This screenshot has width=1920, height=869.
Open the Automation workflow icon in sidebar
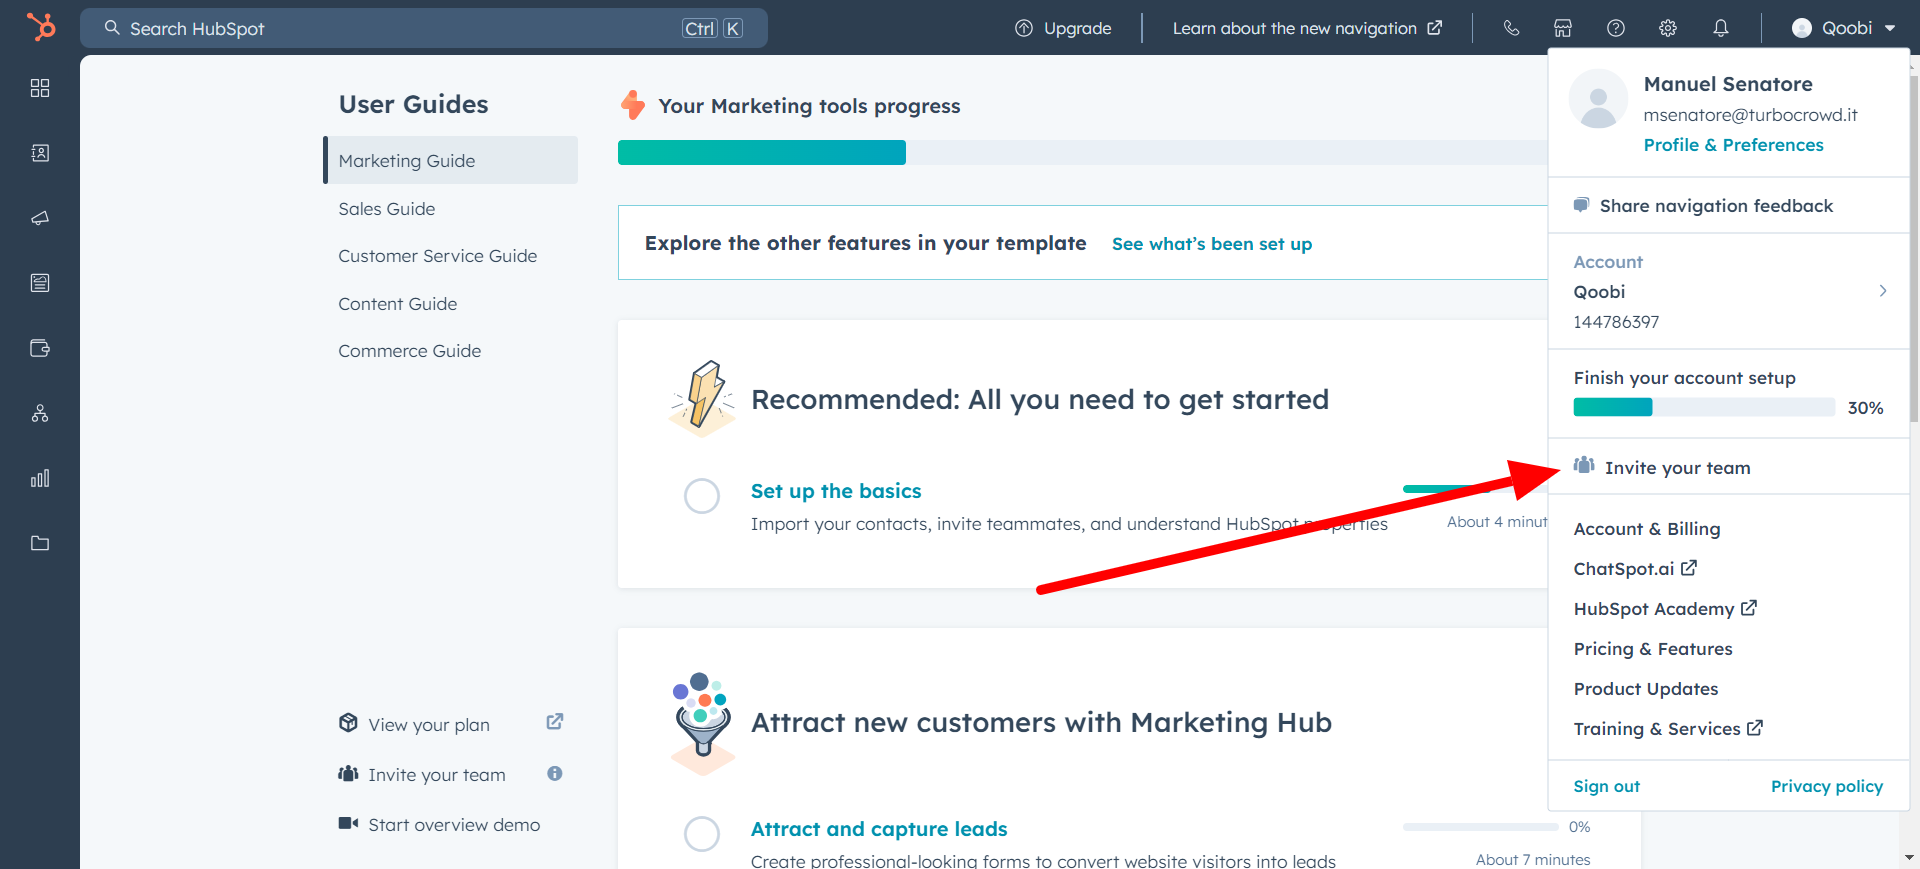click(40, 413)
